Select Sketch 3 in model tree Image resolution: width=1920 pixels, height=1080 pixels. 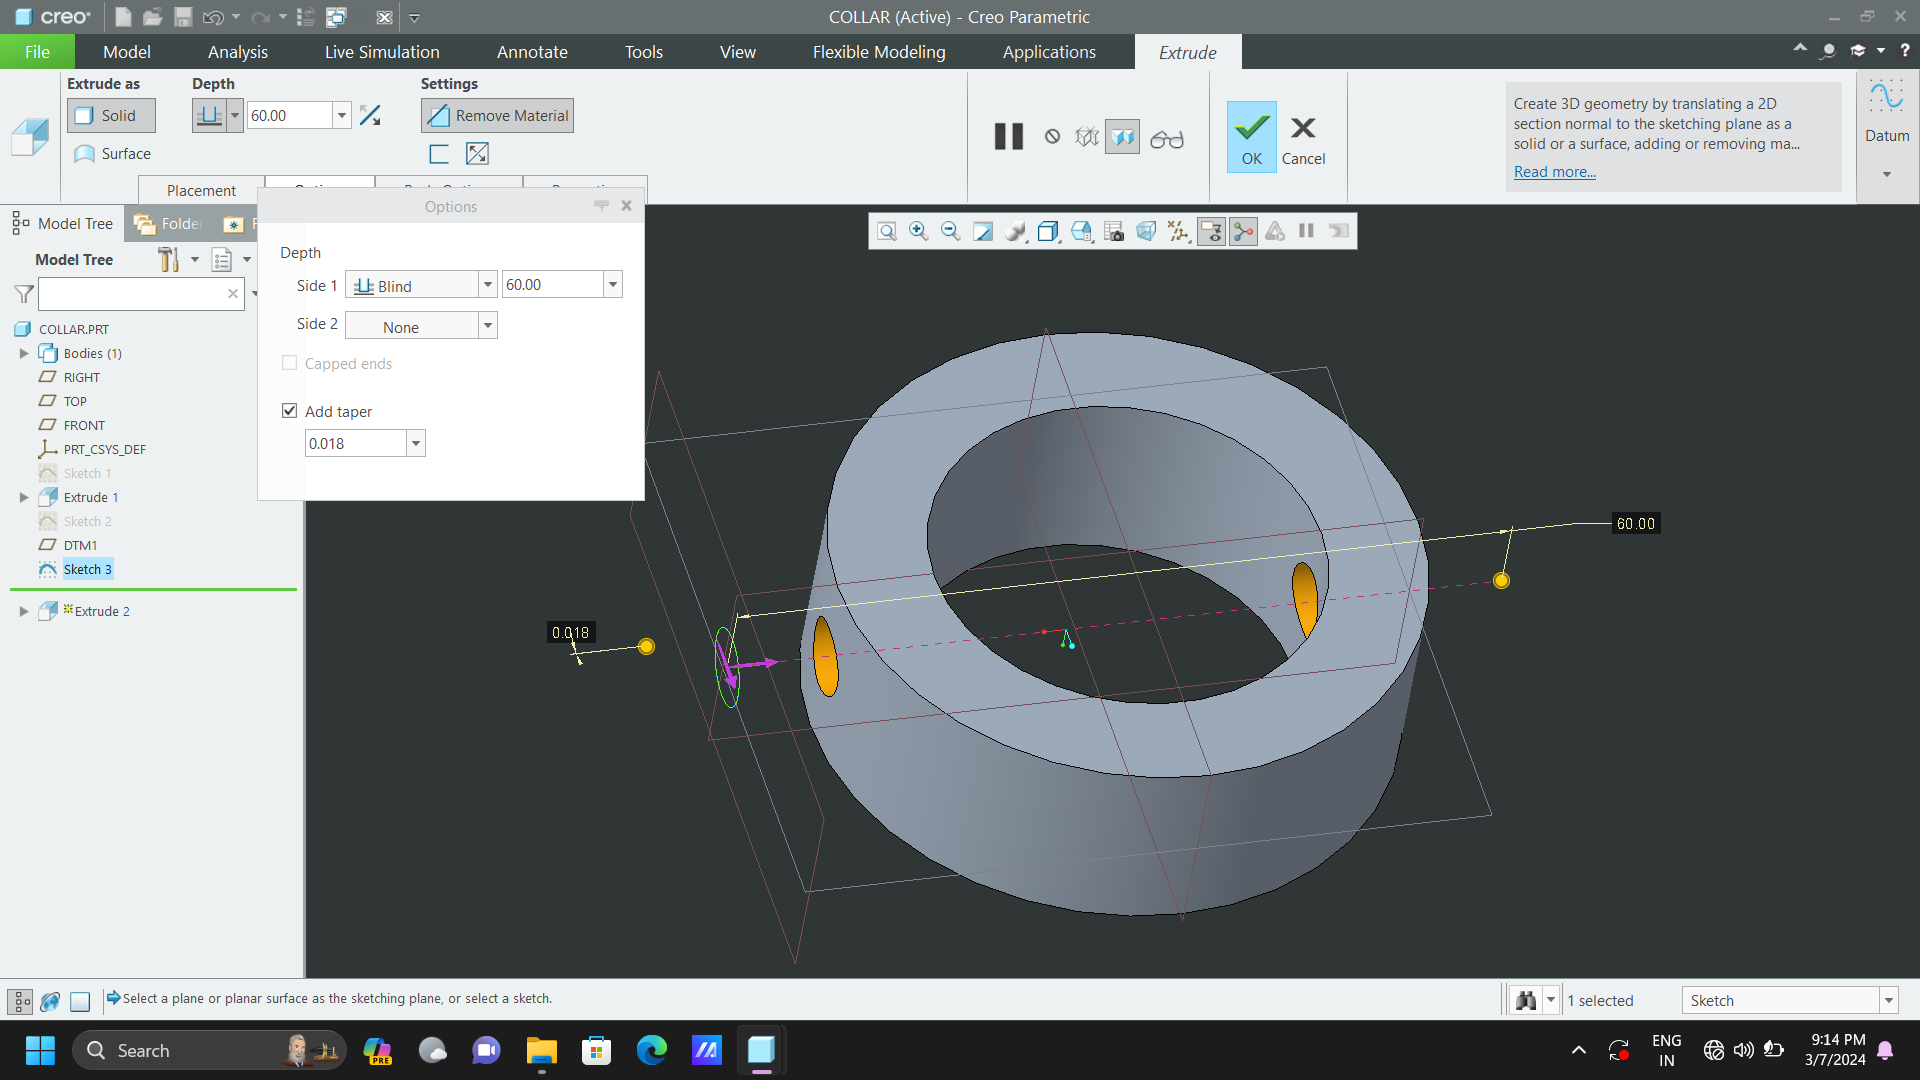point(88,569)
